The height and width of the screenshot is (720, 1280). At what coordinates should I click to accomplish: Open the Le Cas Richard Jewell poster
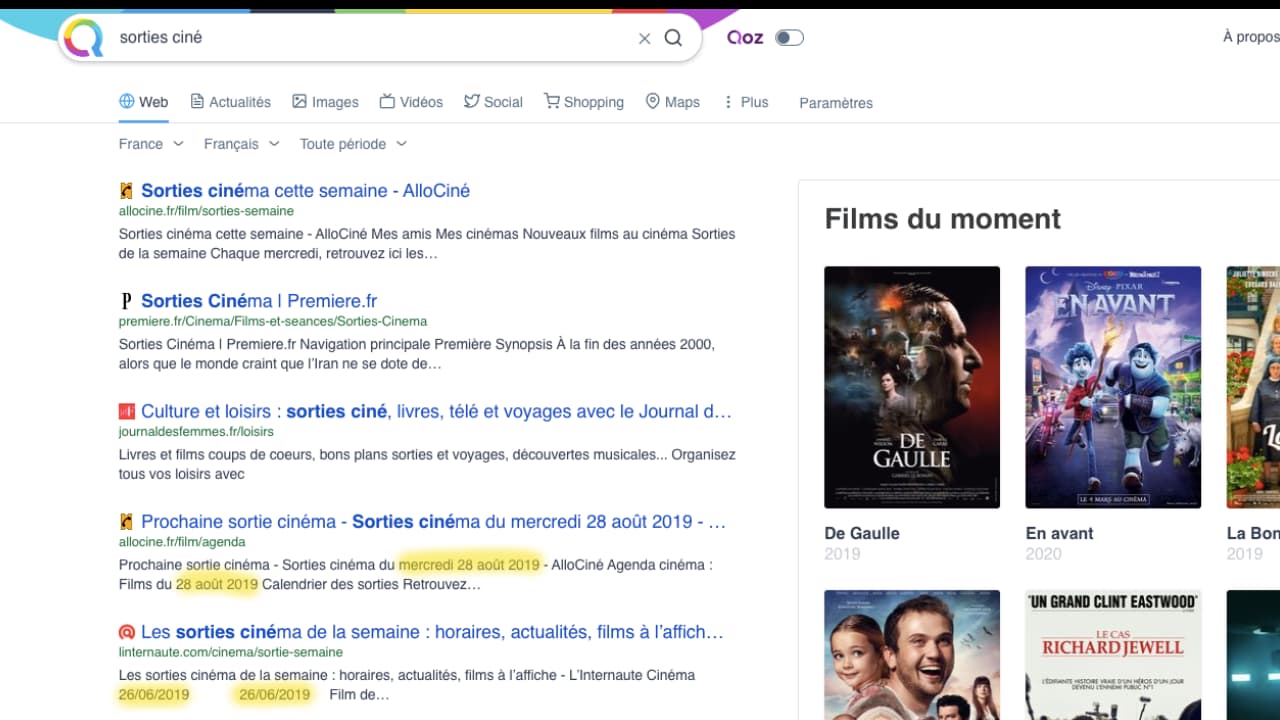1113,655
